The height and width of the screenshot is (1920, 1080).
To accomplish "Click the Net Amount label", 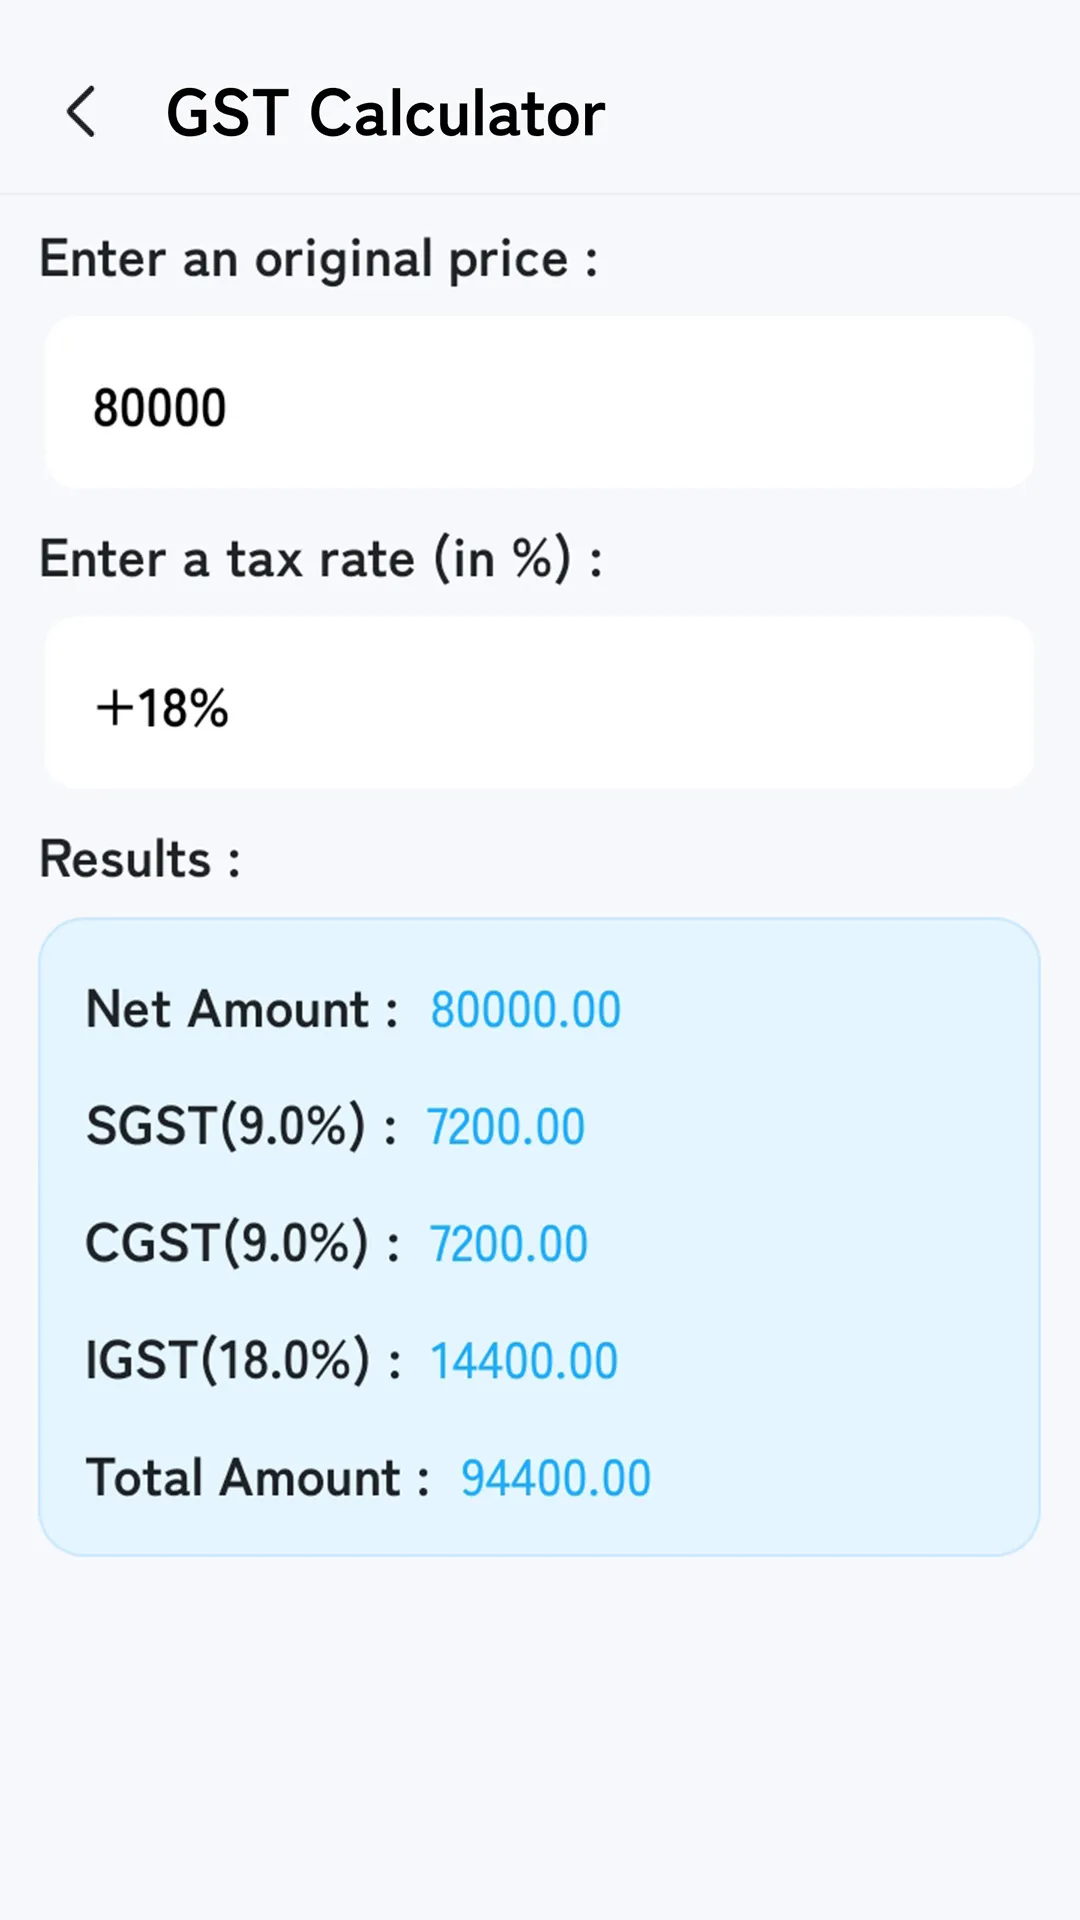I will tap(243, 1008).
